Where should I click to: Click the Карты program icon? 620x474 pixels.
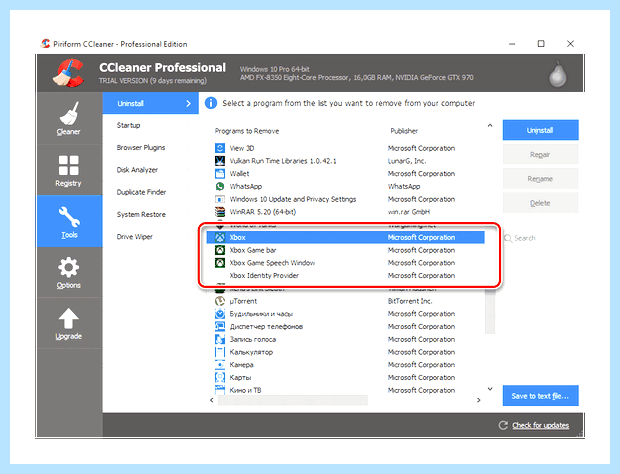pyautogui.click(x=220, y=378)
